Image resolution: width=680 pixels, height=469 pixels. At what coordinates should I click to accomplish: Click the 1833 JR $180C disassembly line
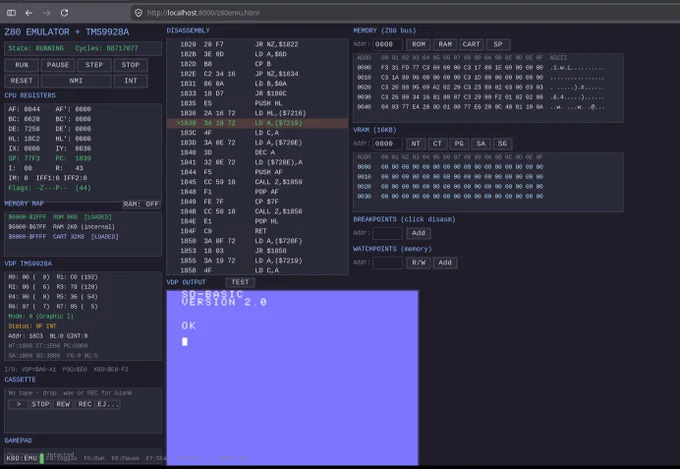coord(257,93)
